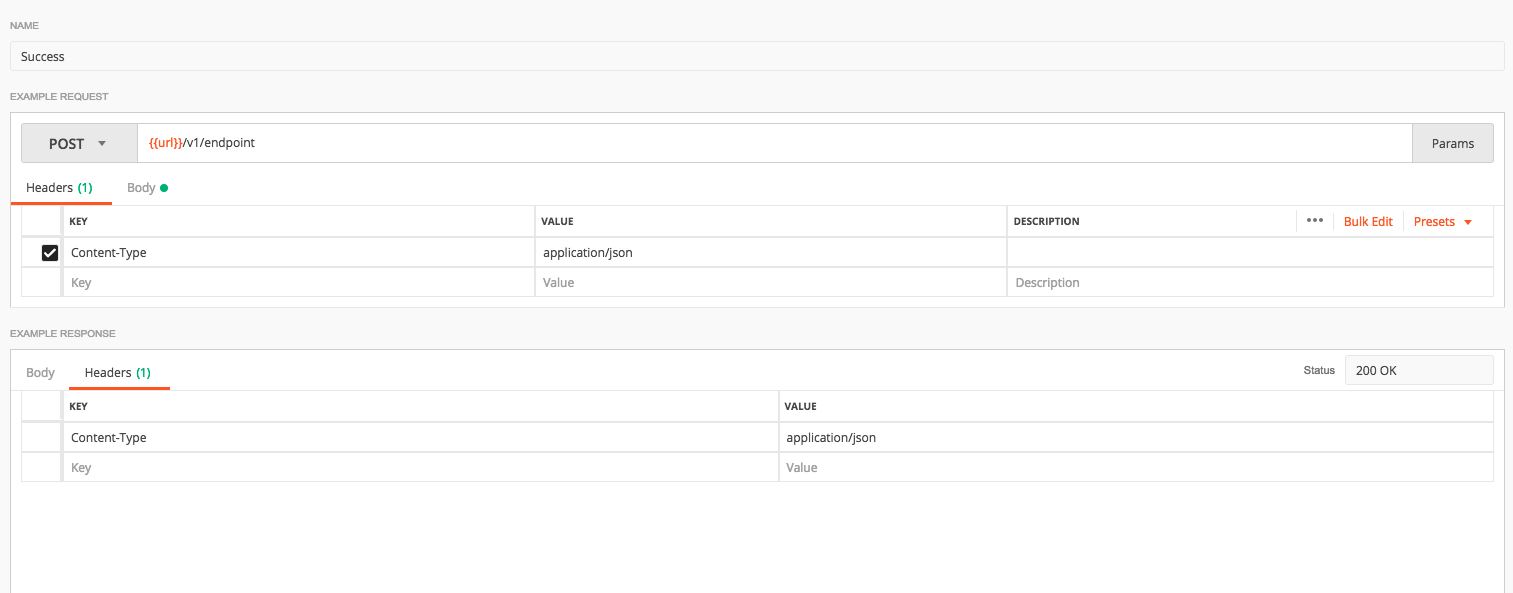Switch to the Body tab in example response
This screenshot has height=593, width=1513.
[40, 372]
